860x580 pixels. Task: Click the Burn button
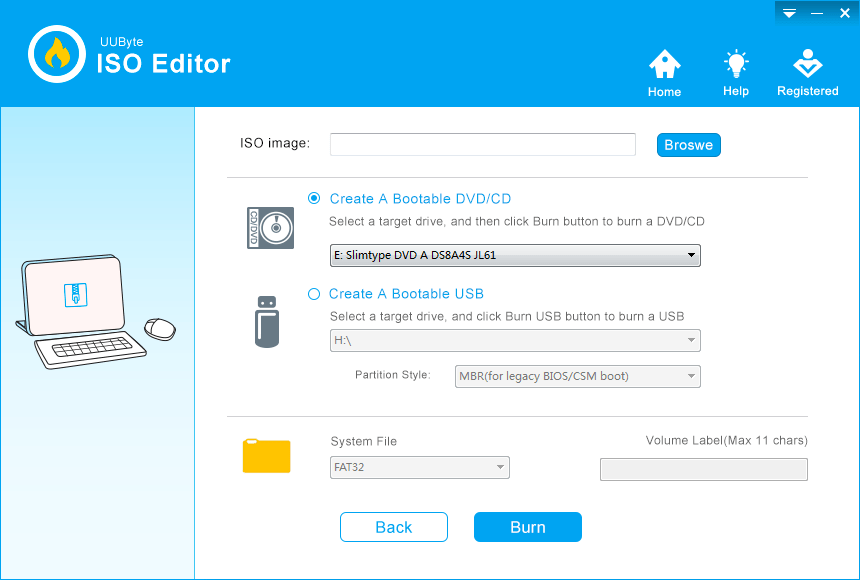coord(528,527)
